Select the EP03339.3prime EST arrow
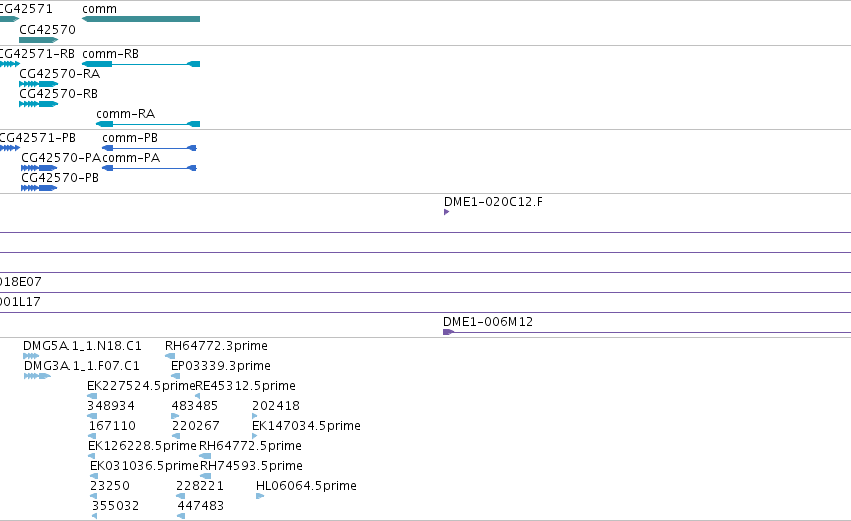851x521 pixels. click(175, 376)
